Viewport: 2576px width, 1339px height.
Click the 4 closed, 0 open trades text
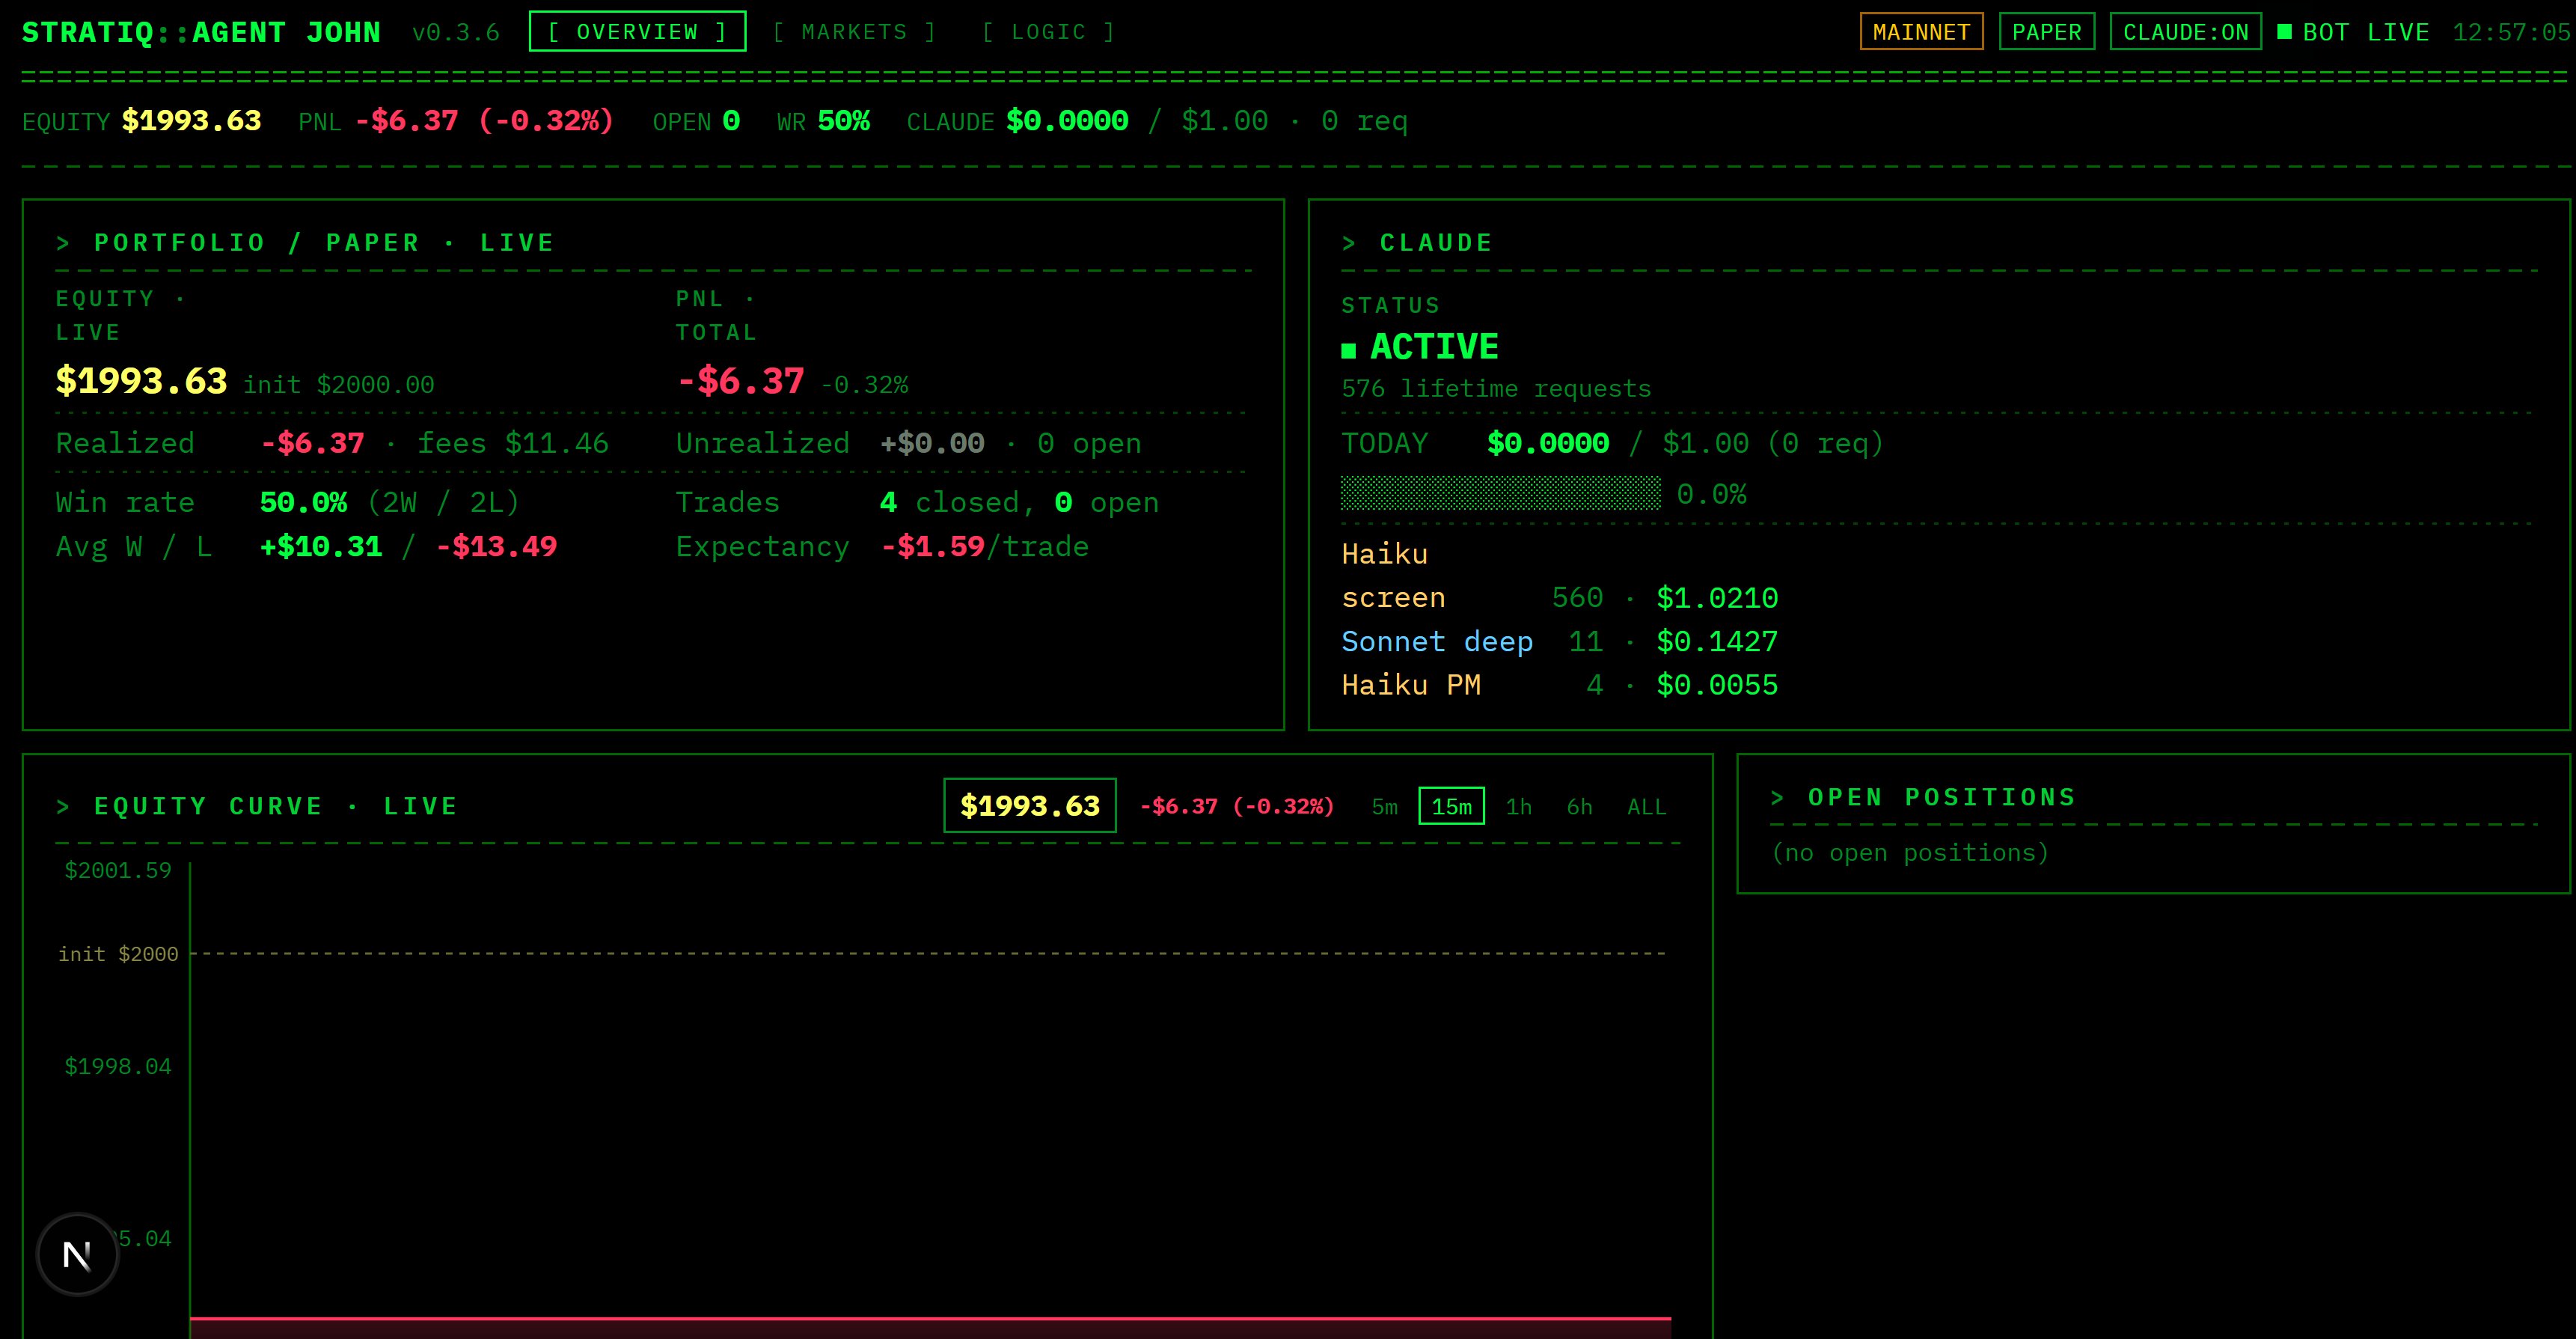coord(1019,502)
